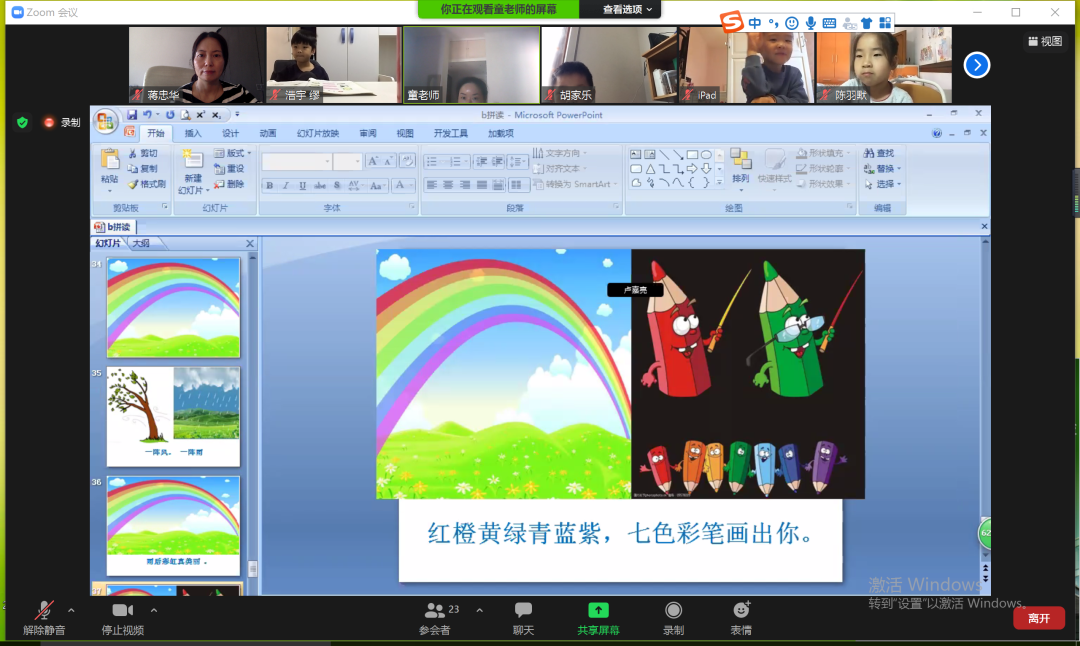1080x646 pixels.
Task: Open the font size combo box
Action: pyautogui.click(x=347, y=161)
